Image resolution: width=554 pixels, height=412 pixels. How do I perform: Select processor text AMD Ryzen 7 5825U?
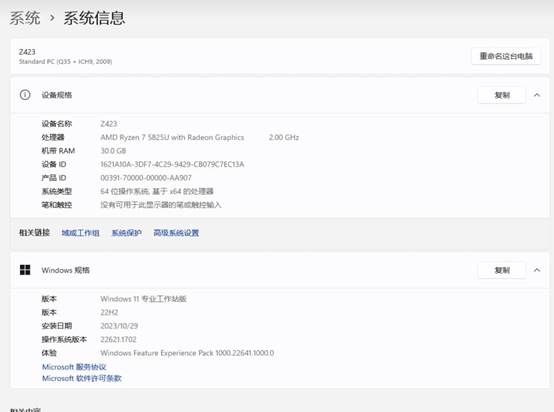pos(172,137)
